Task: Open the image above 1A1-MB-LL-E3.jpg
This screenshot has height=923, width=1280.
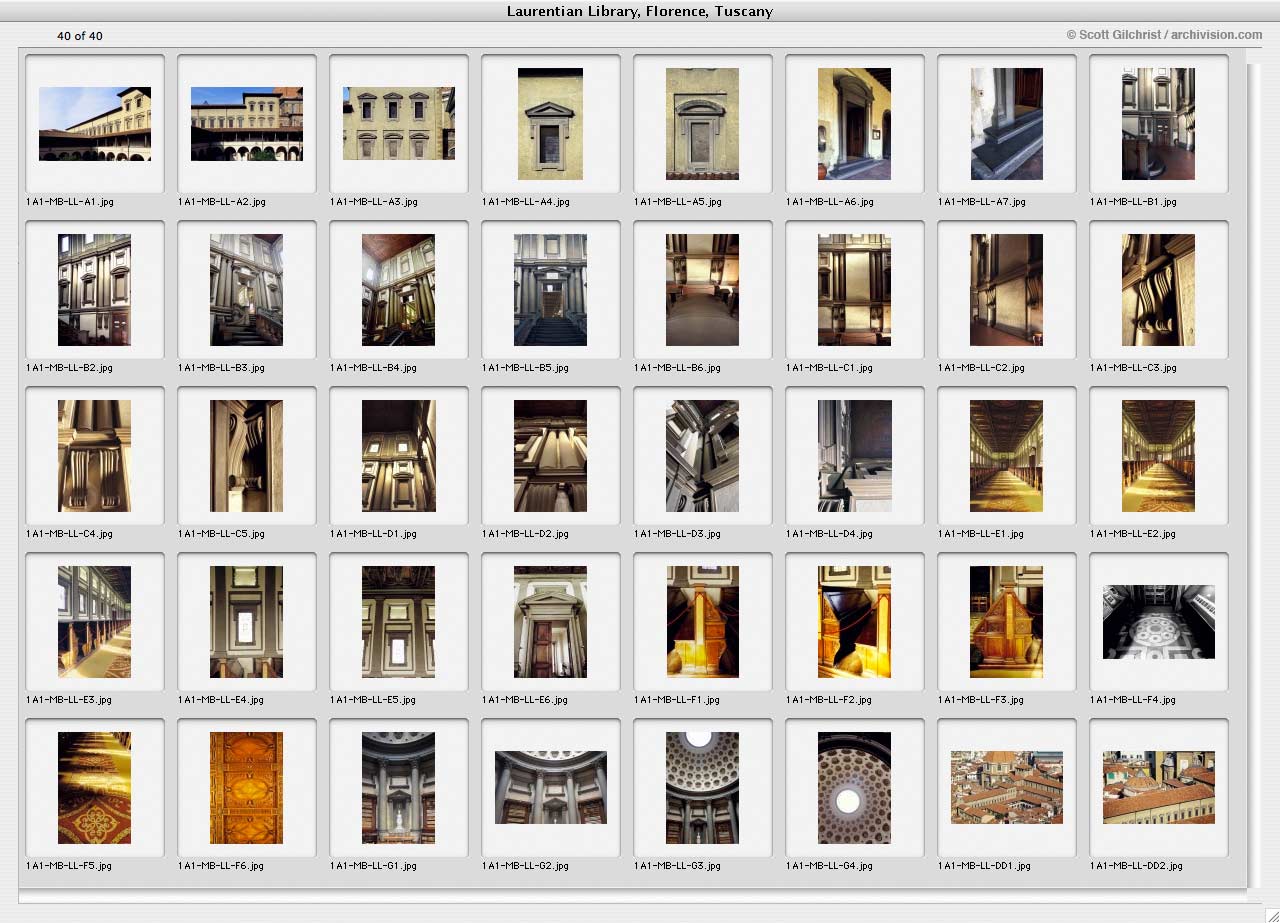Action: tap(95, 622)
